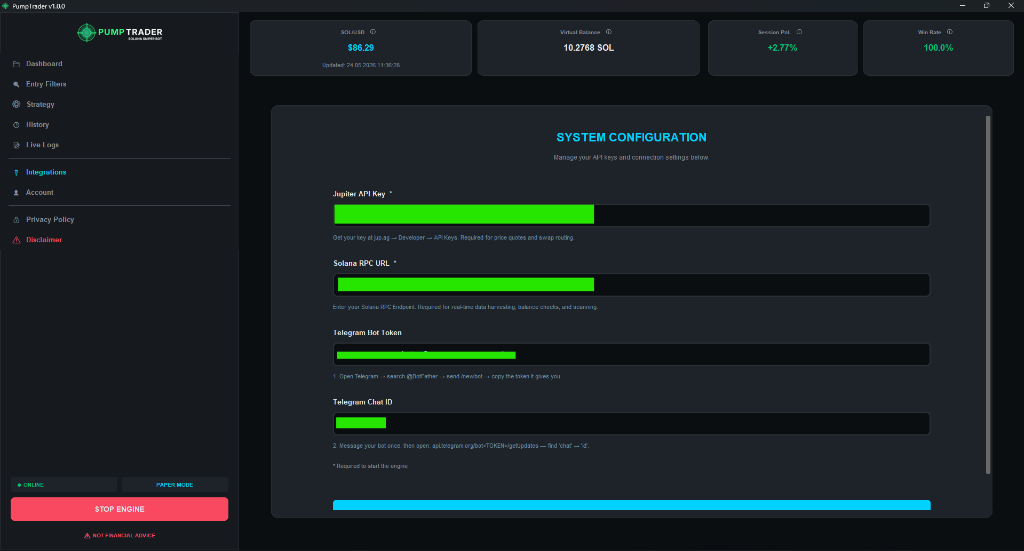Screen dimensions: 1024x551
Task: Click the Online status indicator
Action: click(64, 484)
